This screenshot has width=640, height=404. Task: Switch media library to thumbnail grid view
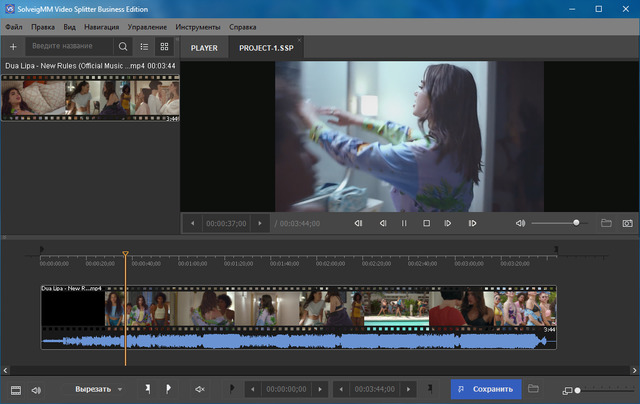click(165, 46)
